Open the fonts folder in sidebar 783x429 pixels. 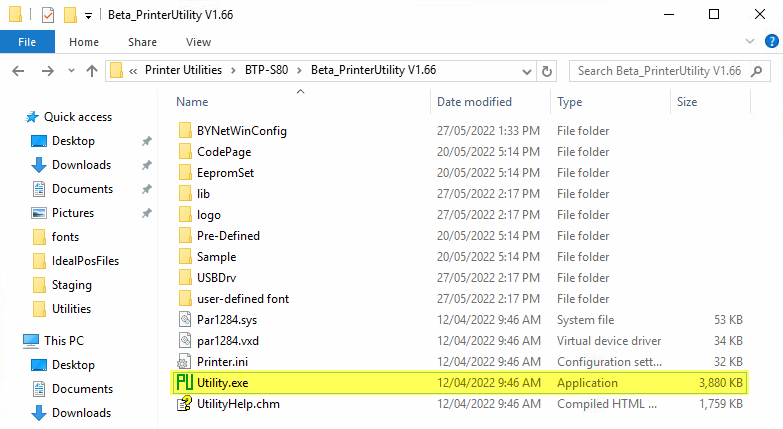pyautogui.click(x=65, y=237)
